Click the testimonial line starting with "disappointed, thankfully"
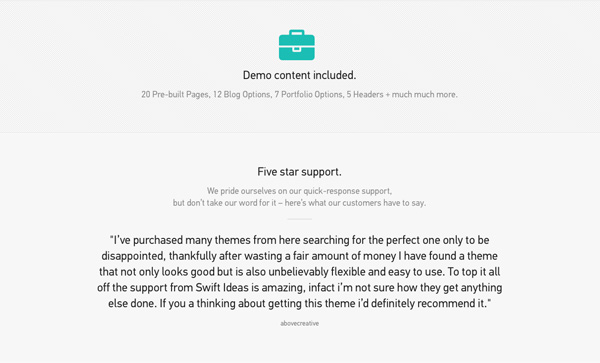This screenshot has height=363, width=600. tap(299, 256)
